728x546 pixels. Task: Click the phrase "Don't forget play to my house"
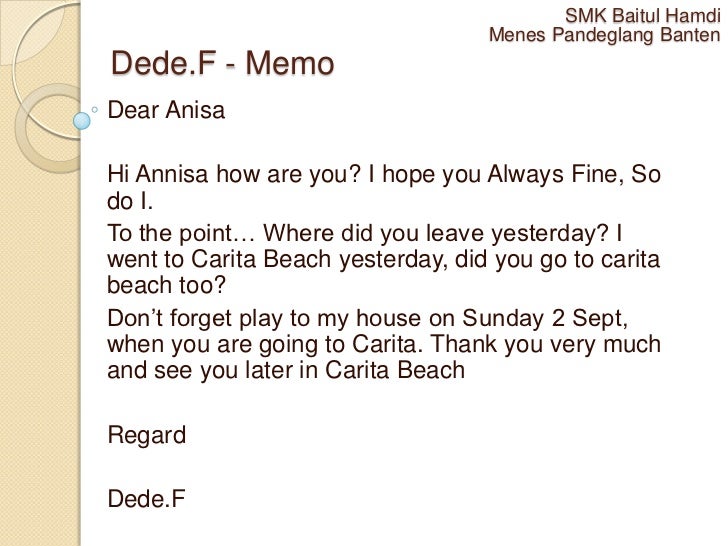click(x=258, y=318)
